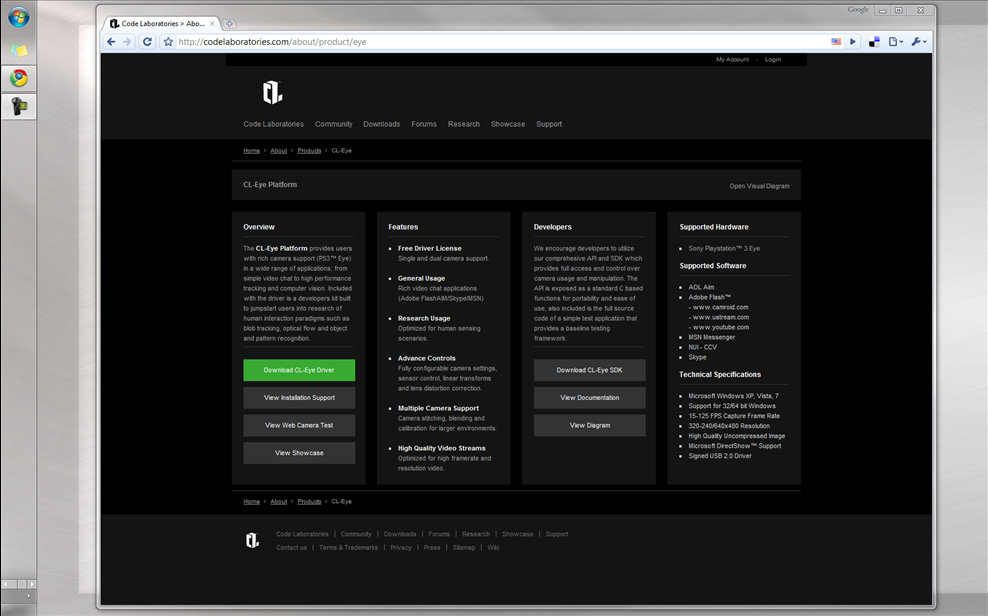
Task: Click Research in the footer links
Action: (x=476, y=534)
